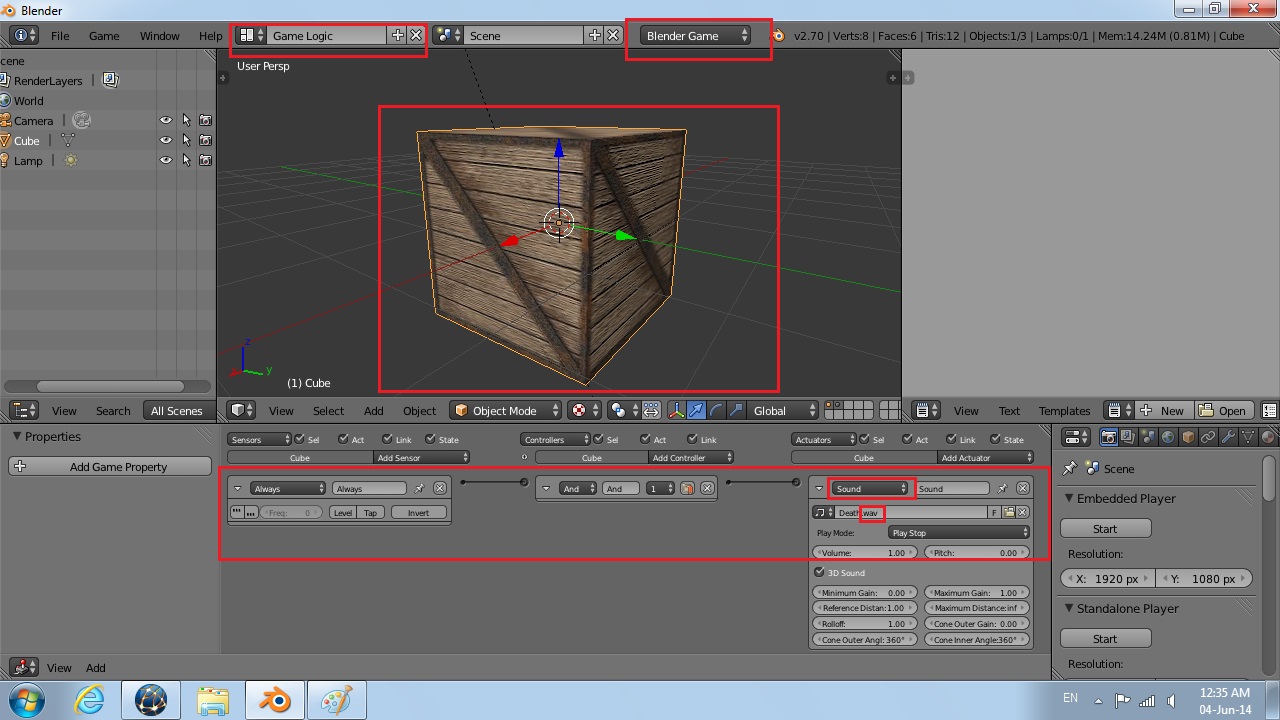The height and width of the screenshot is (720, 1280).
Task: Delete the Always sensor
Action: [x=439, y=488]
